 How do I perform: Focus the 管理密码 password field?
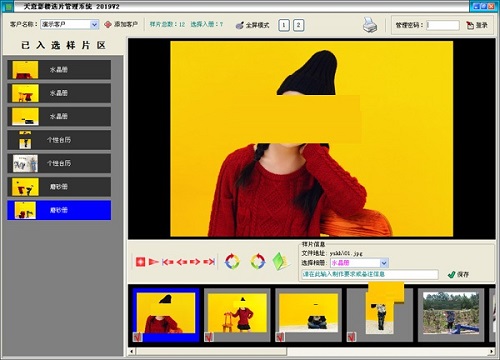443,25
